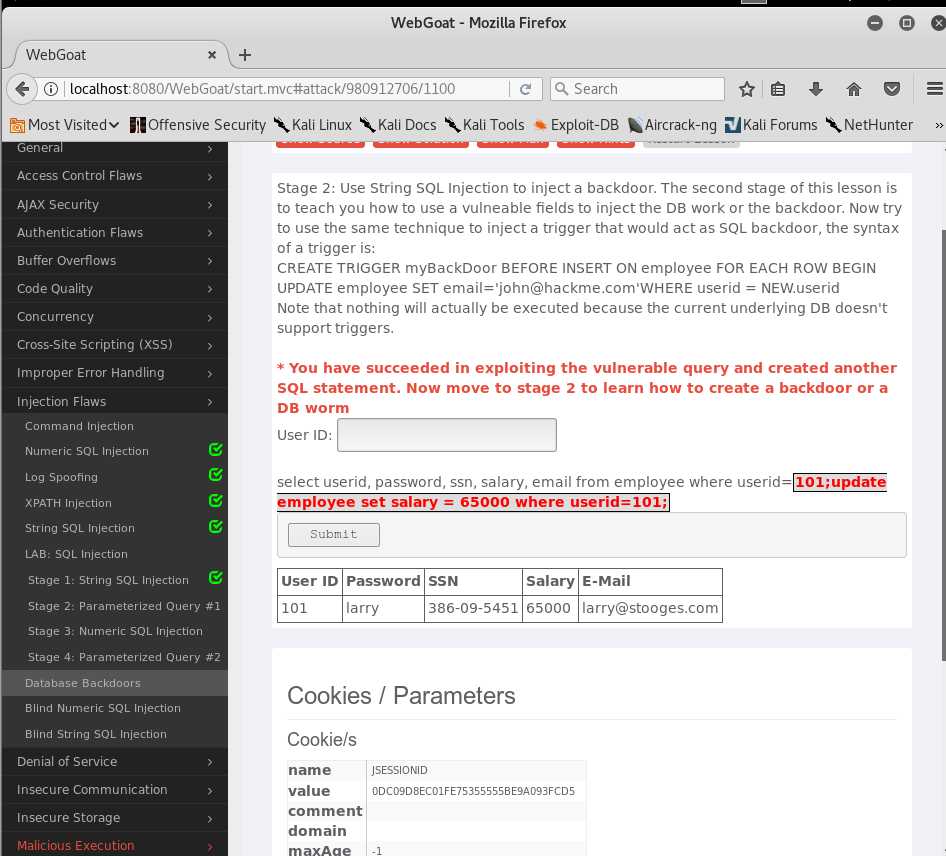This screenshot has width=946, height=856.
Task: Open Numeric SQL Injection lesson
Action: 86,451
